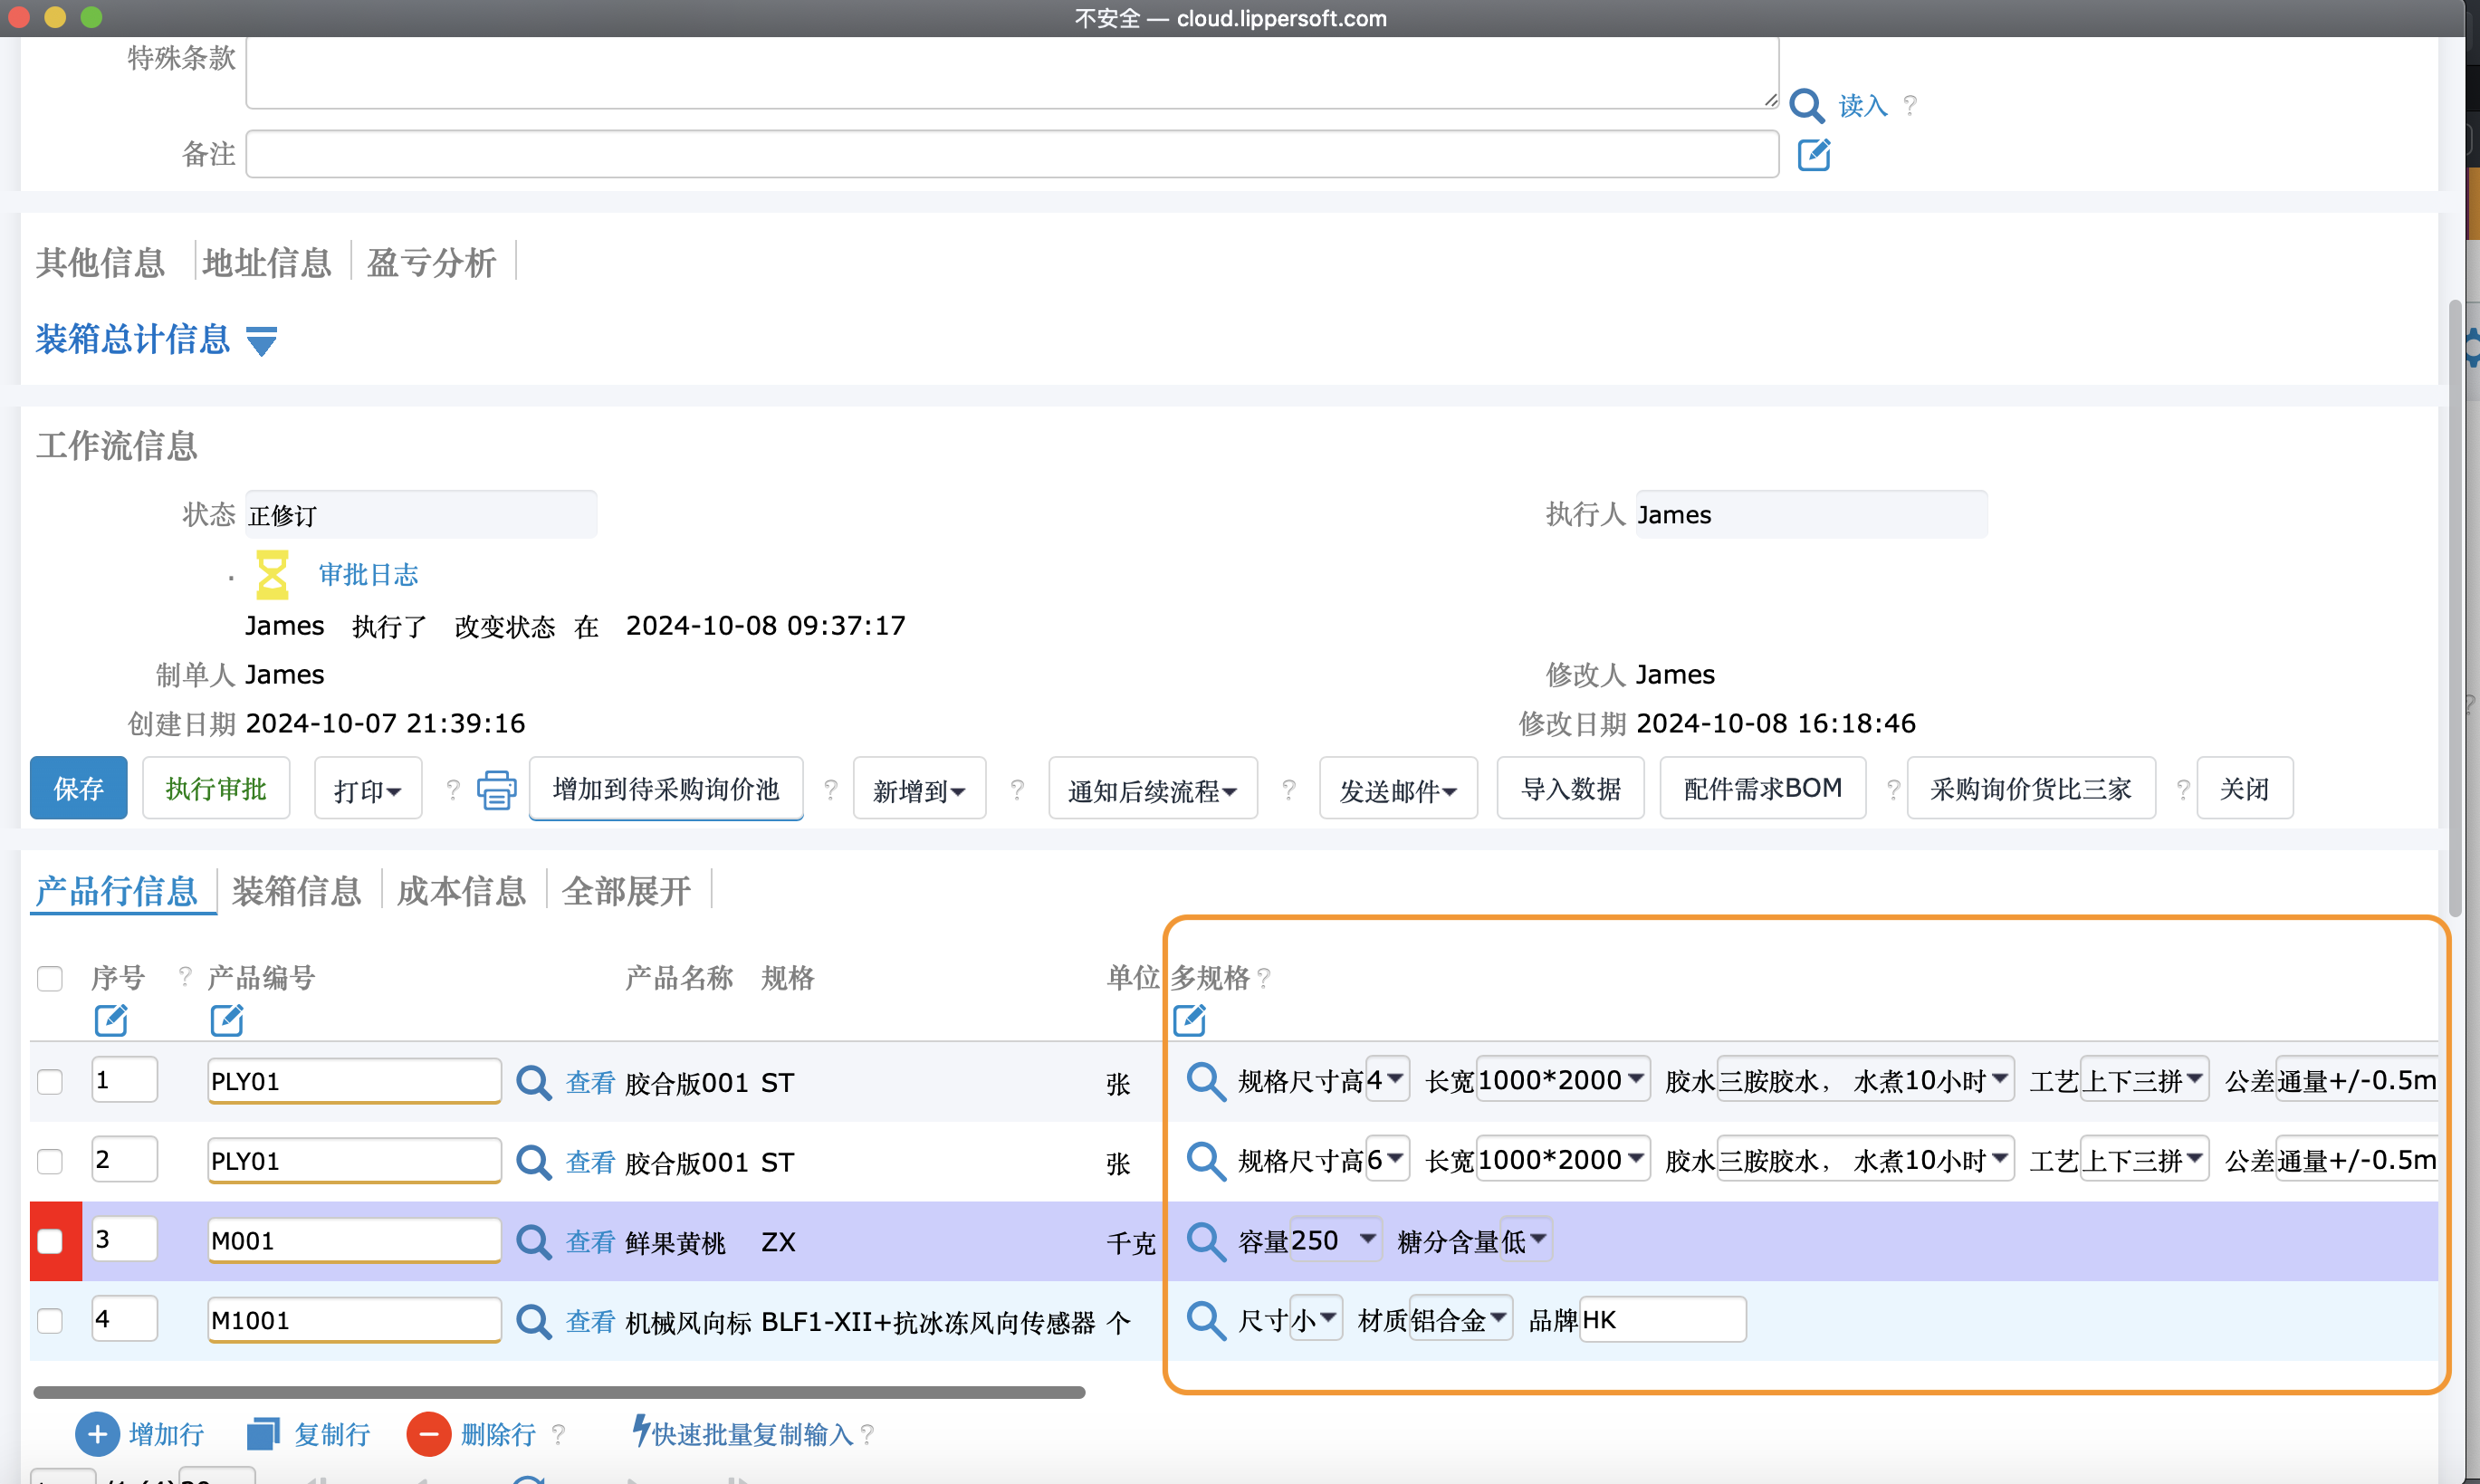Image resolution: width=2480 pixels, height=1484 pixels.
Task: Switch to the 装箱信息 tab
Action: [x=296, y=890]
